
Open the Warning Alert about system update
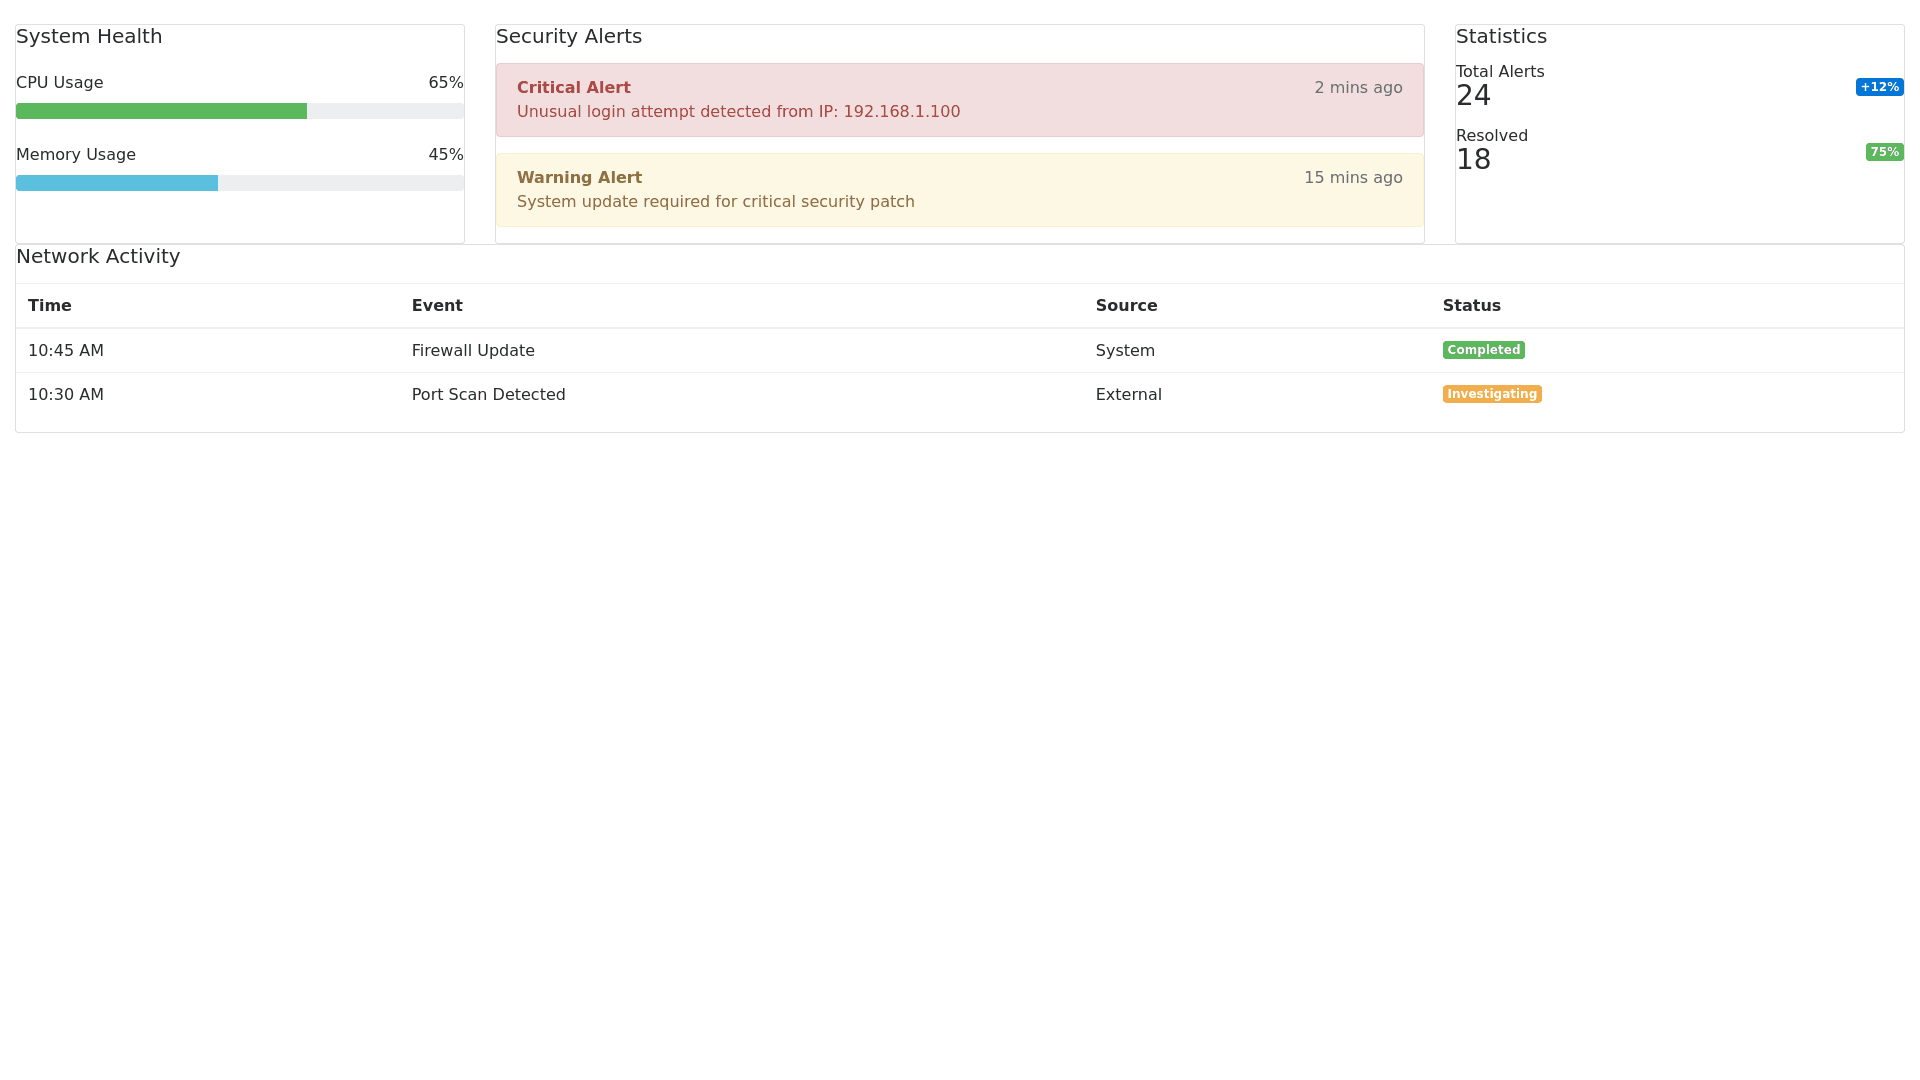[959, 190]
